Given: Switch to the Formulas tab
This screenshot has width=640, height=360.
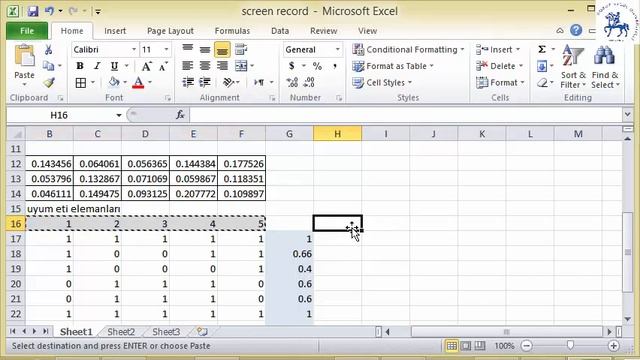Looking at the screenshot, I should [232, 31].
